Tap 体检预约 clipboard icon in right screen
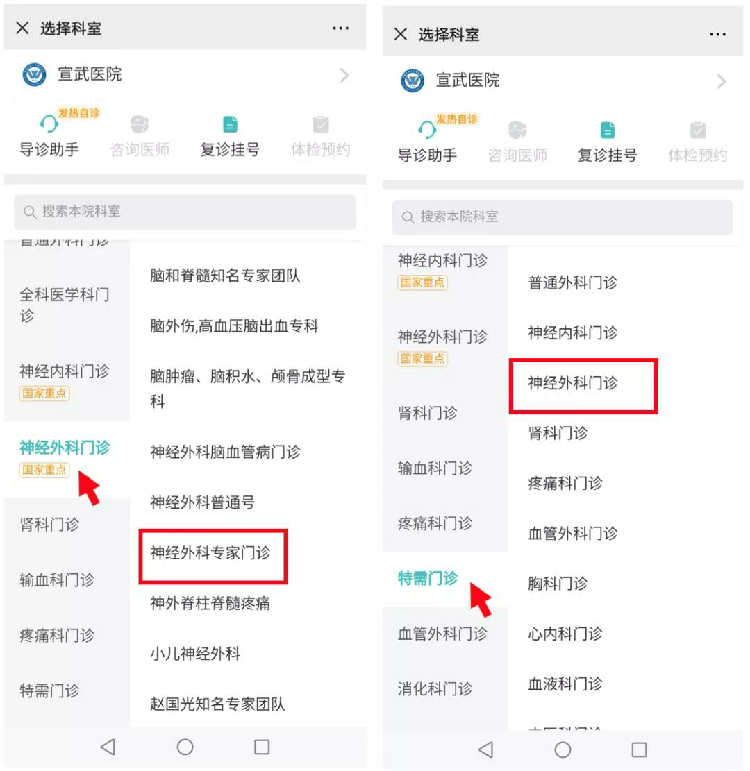The image size is (750, 771). coord(698,130)
